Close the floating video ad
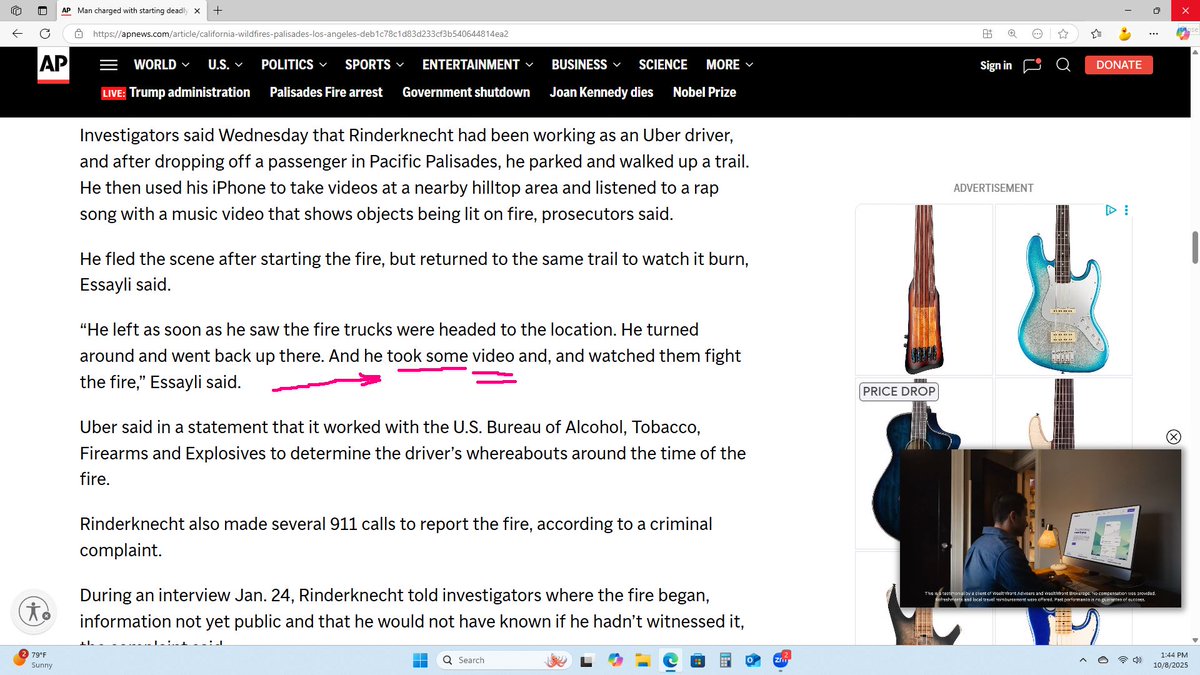Screen dimensions: 1200x675 (1174, 437)
